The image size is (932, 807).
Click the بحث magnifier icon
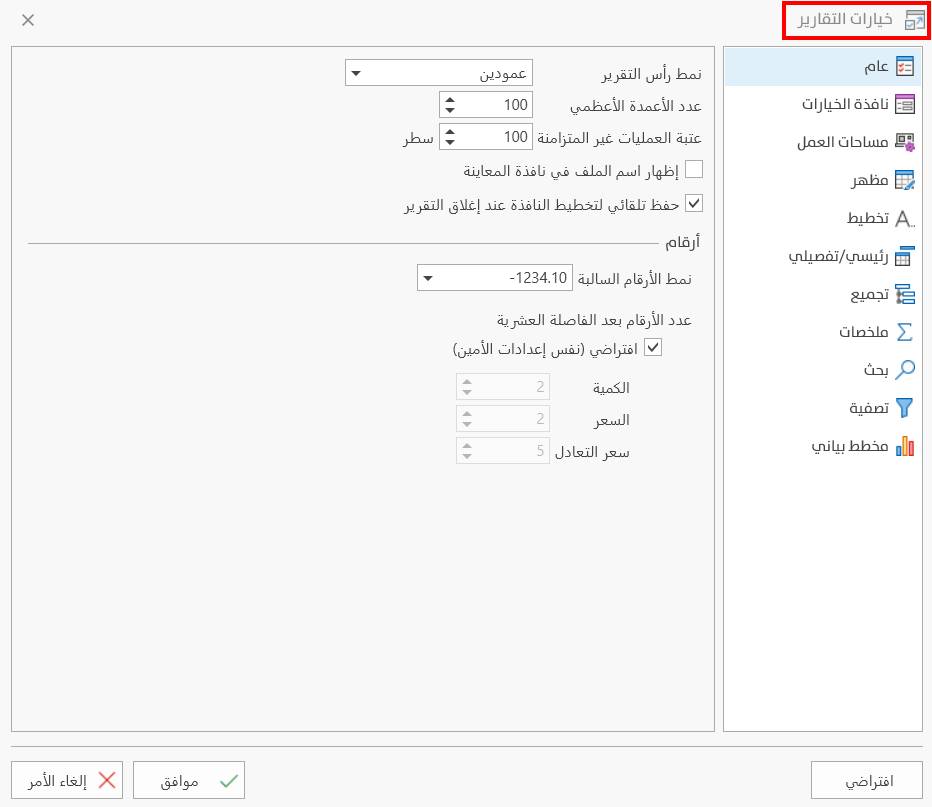click(905, 370)
